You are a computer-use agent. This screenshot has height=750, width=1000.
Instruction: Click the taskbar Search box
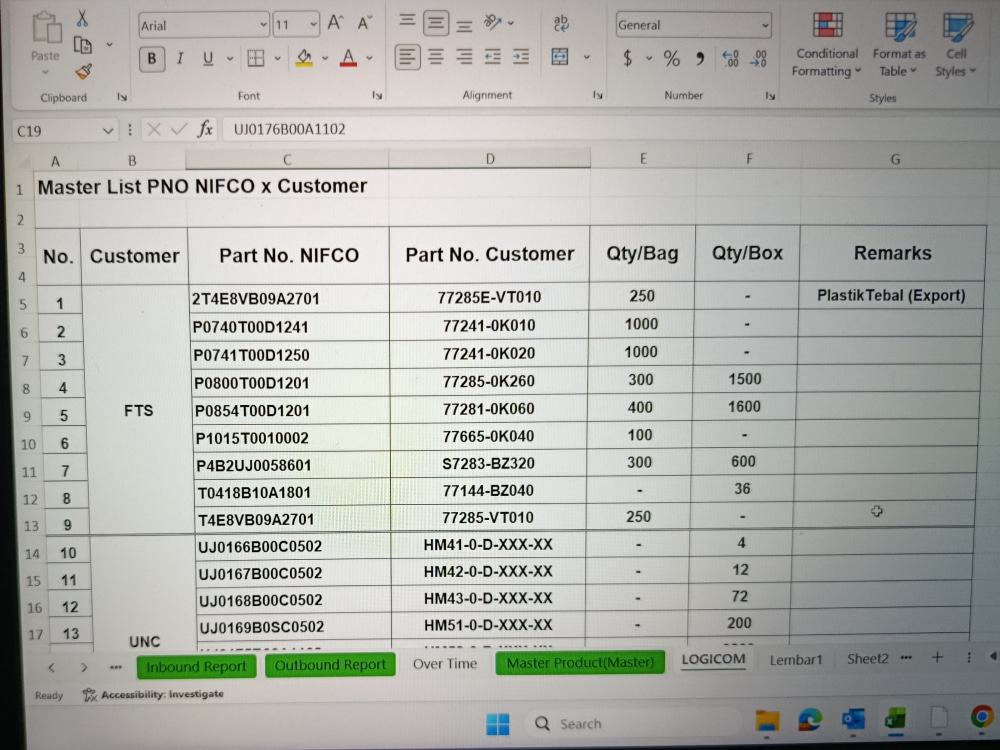click(x=635, y=724)
